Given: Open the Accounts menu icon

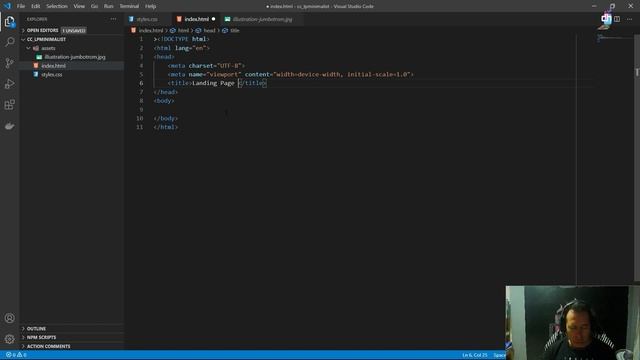Looking at the screenshot, I should pyautogui.click(x=10, y=318).
